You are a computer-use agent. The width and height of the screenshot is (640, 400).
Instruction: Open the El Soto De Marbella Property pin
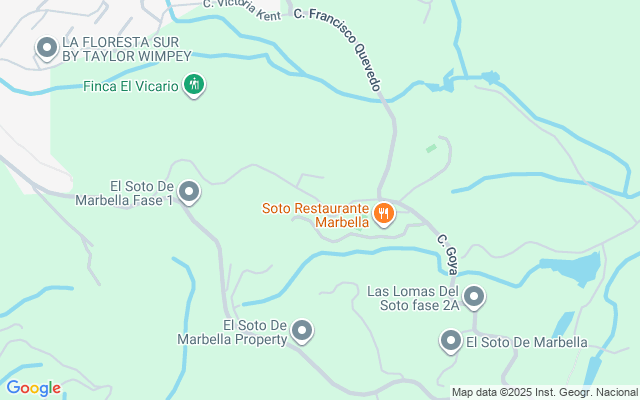coord(302,331)
